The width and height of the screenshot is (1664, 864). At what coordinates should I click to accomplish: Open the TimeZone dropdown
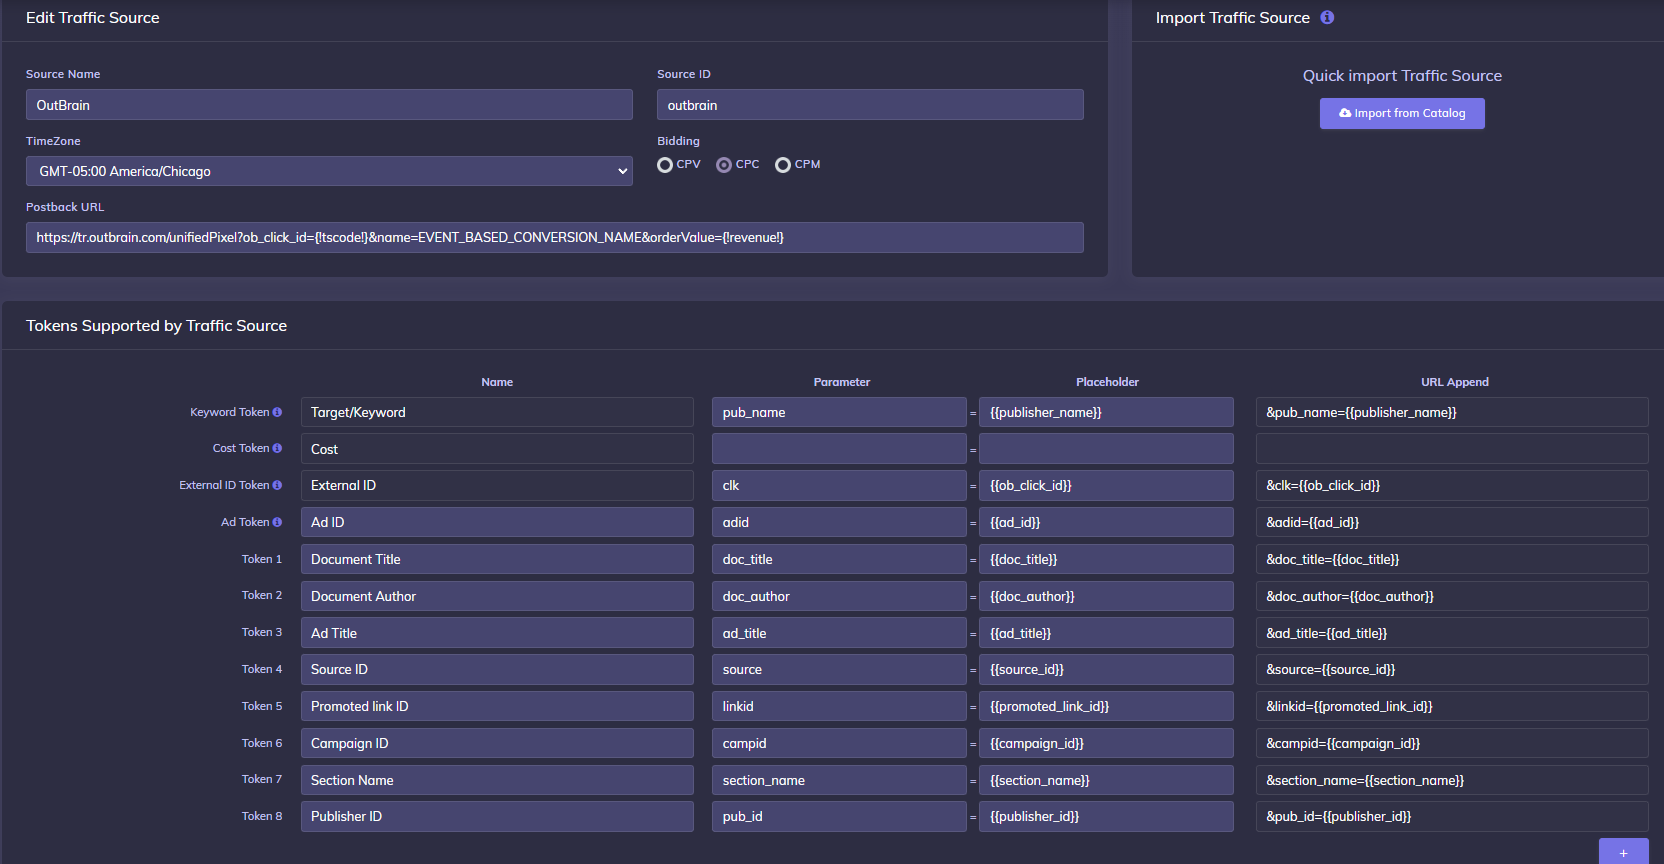pos(329,171)
